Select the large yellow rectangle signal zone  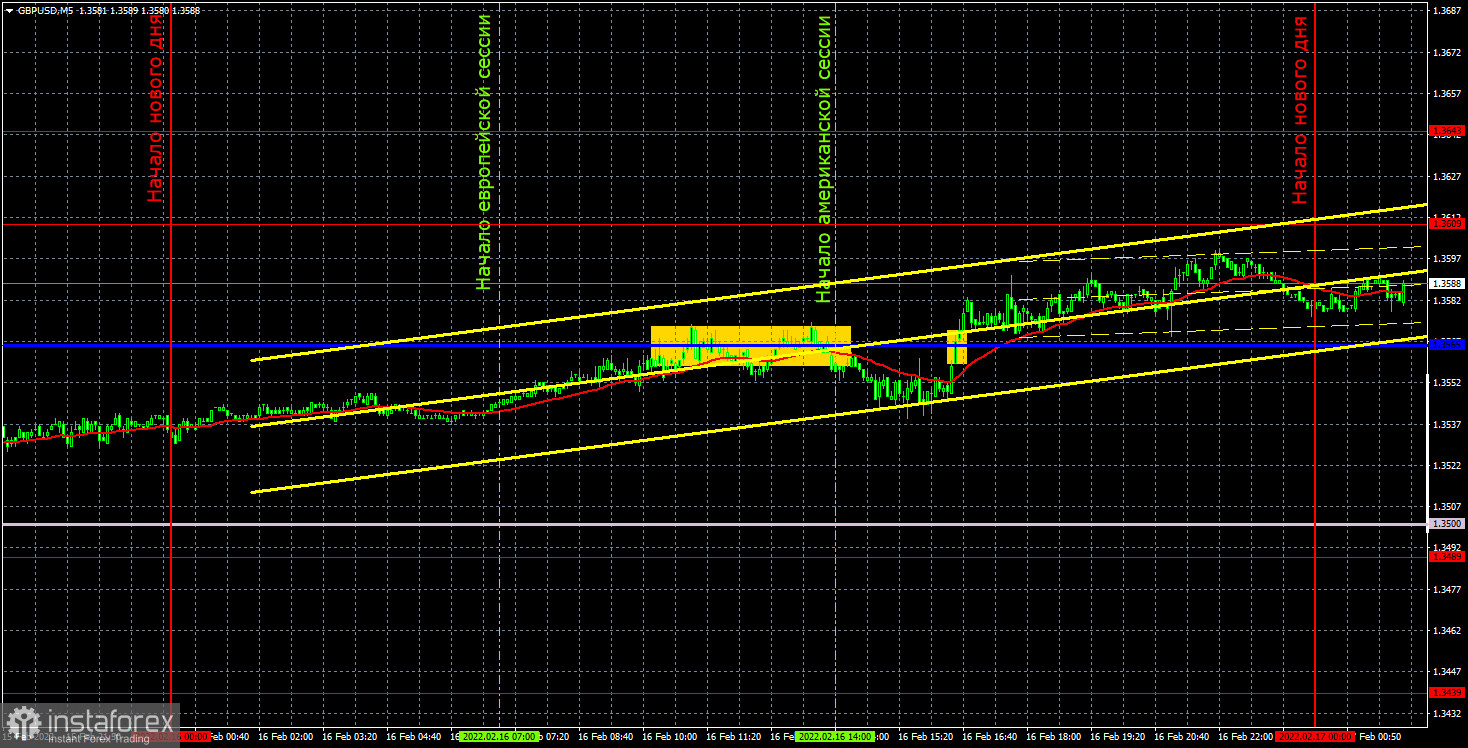click(x=751, y=346)
